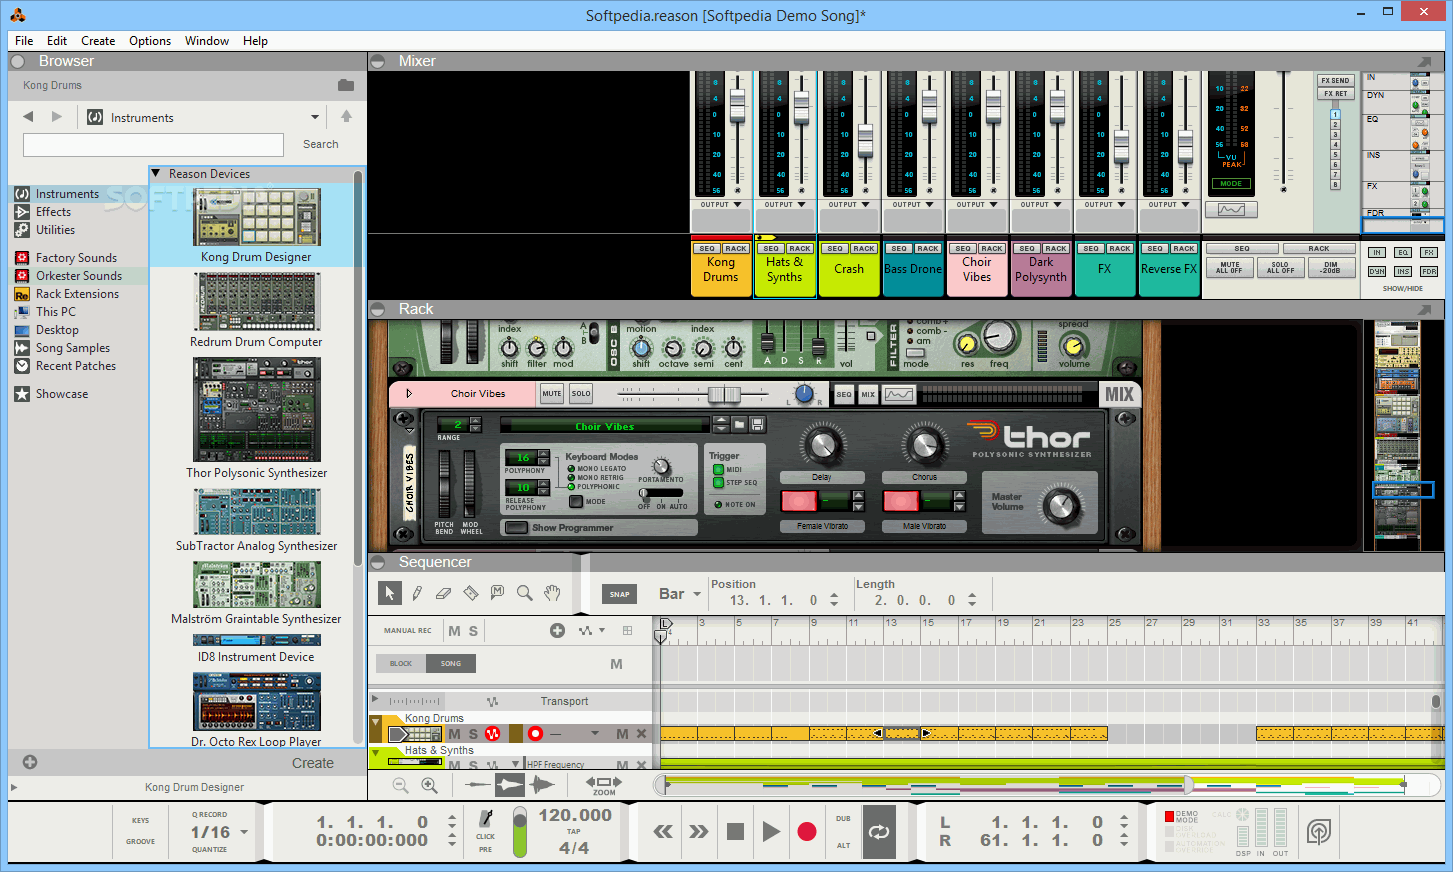Image resolution: width=1453 pixels, height=872 pixels.
Task: Toggle the metronome Click icon in the transport
Action: pos(486,819)
